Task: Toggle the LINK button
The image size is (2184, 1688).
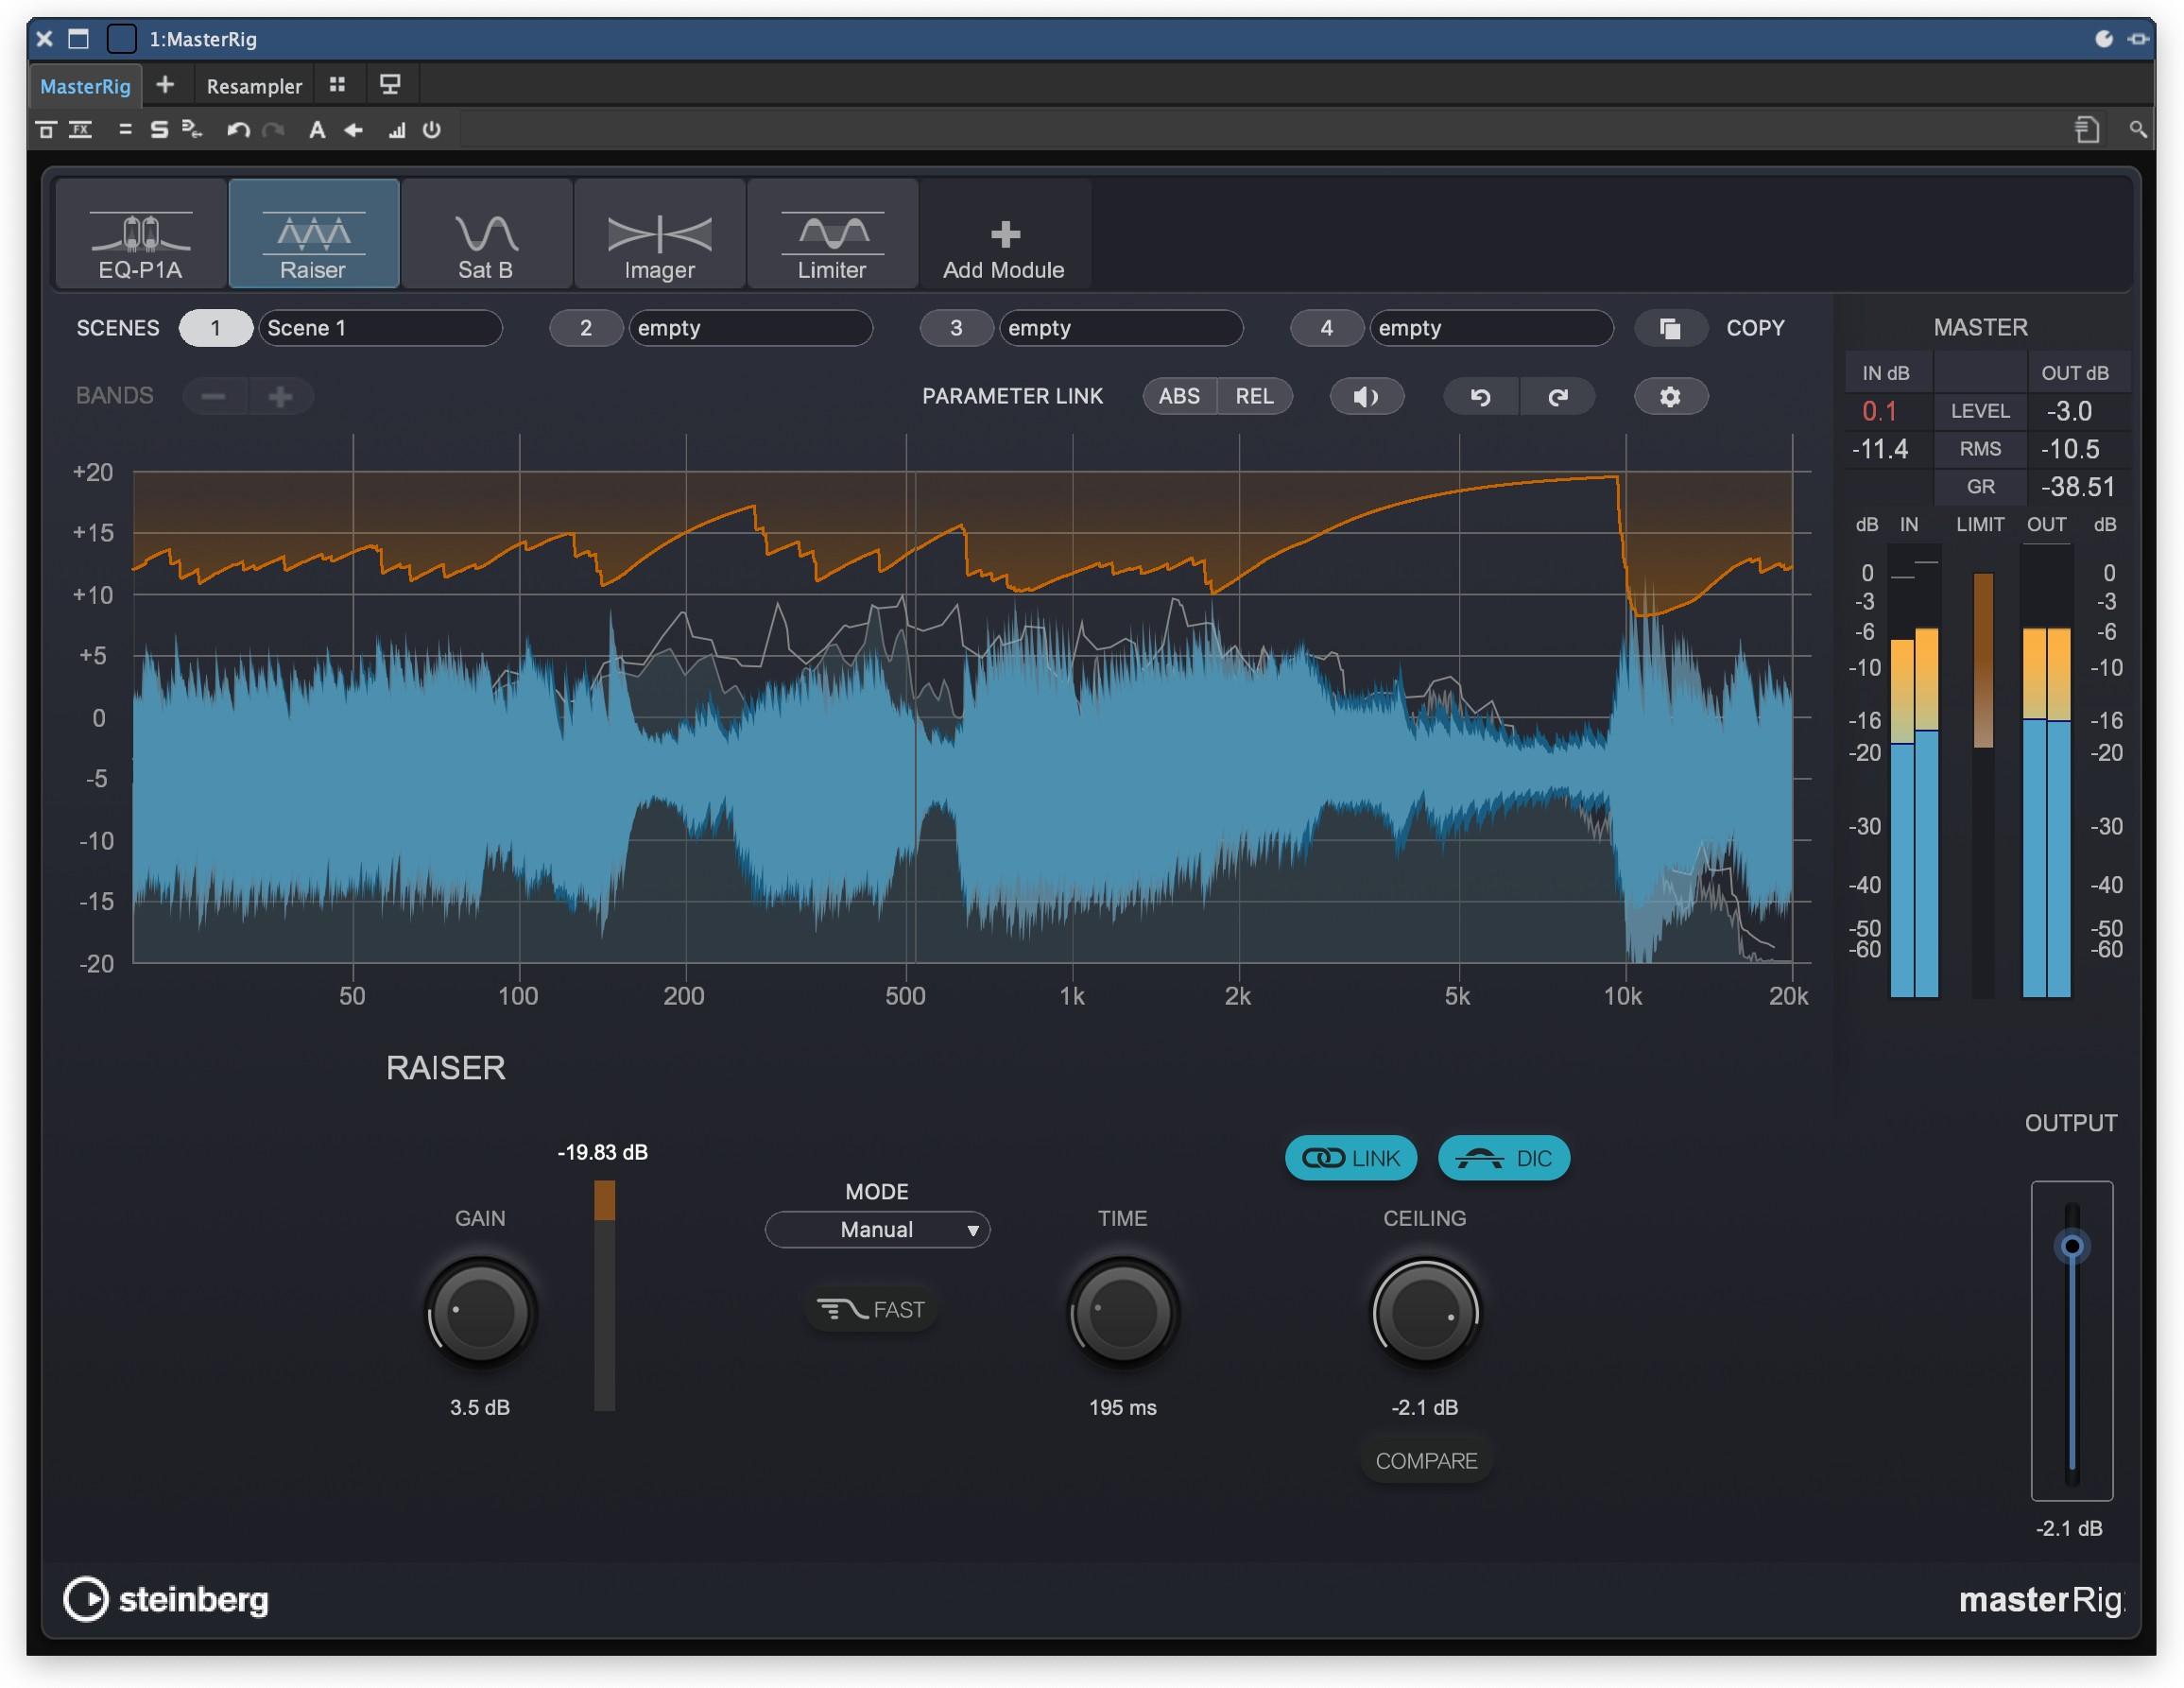Action: (x=1350, y=1158)
